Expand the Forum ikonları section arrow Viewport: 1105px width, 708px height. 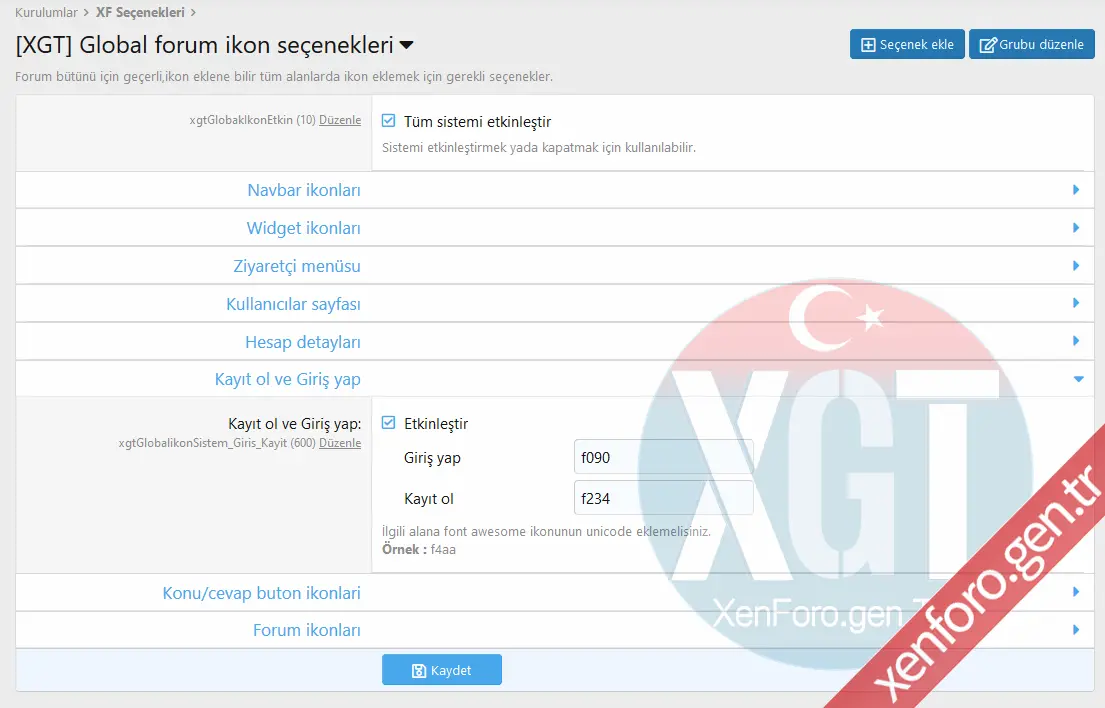[x=1076, y=629]
